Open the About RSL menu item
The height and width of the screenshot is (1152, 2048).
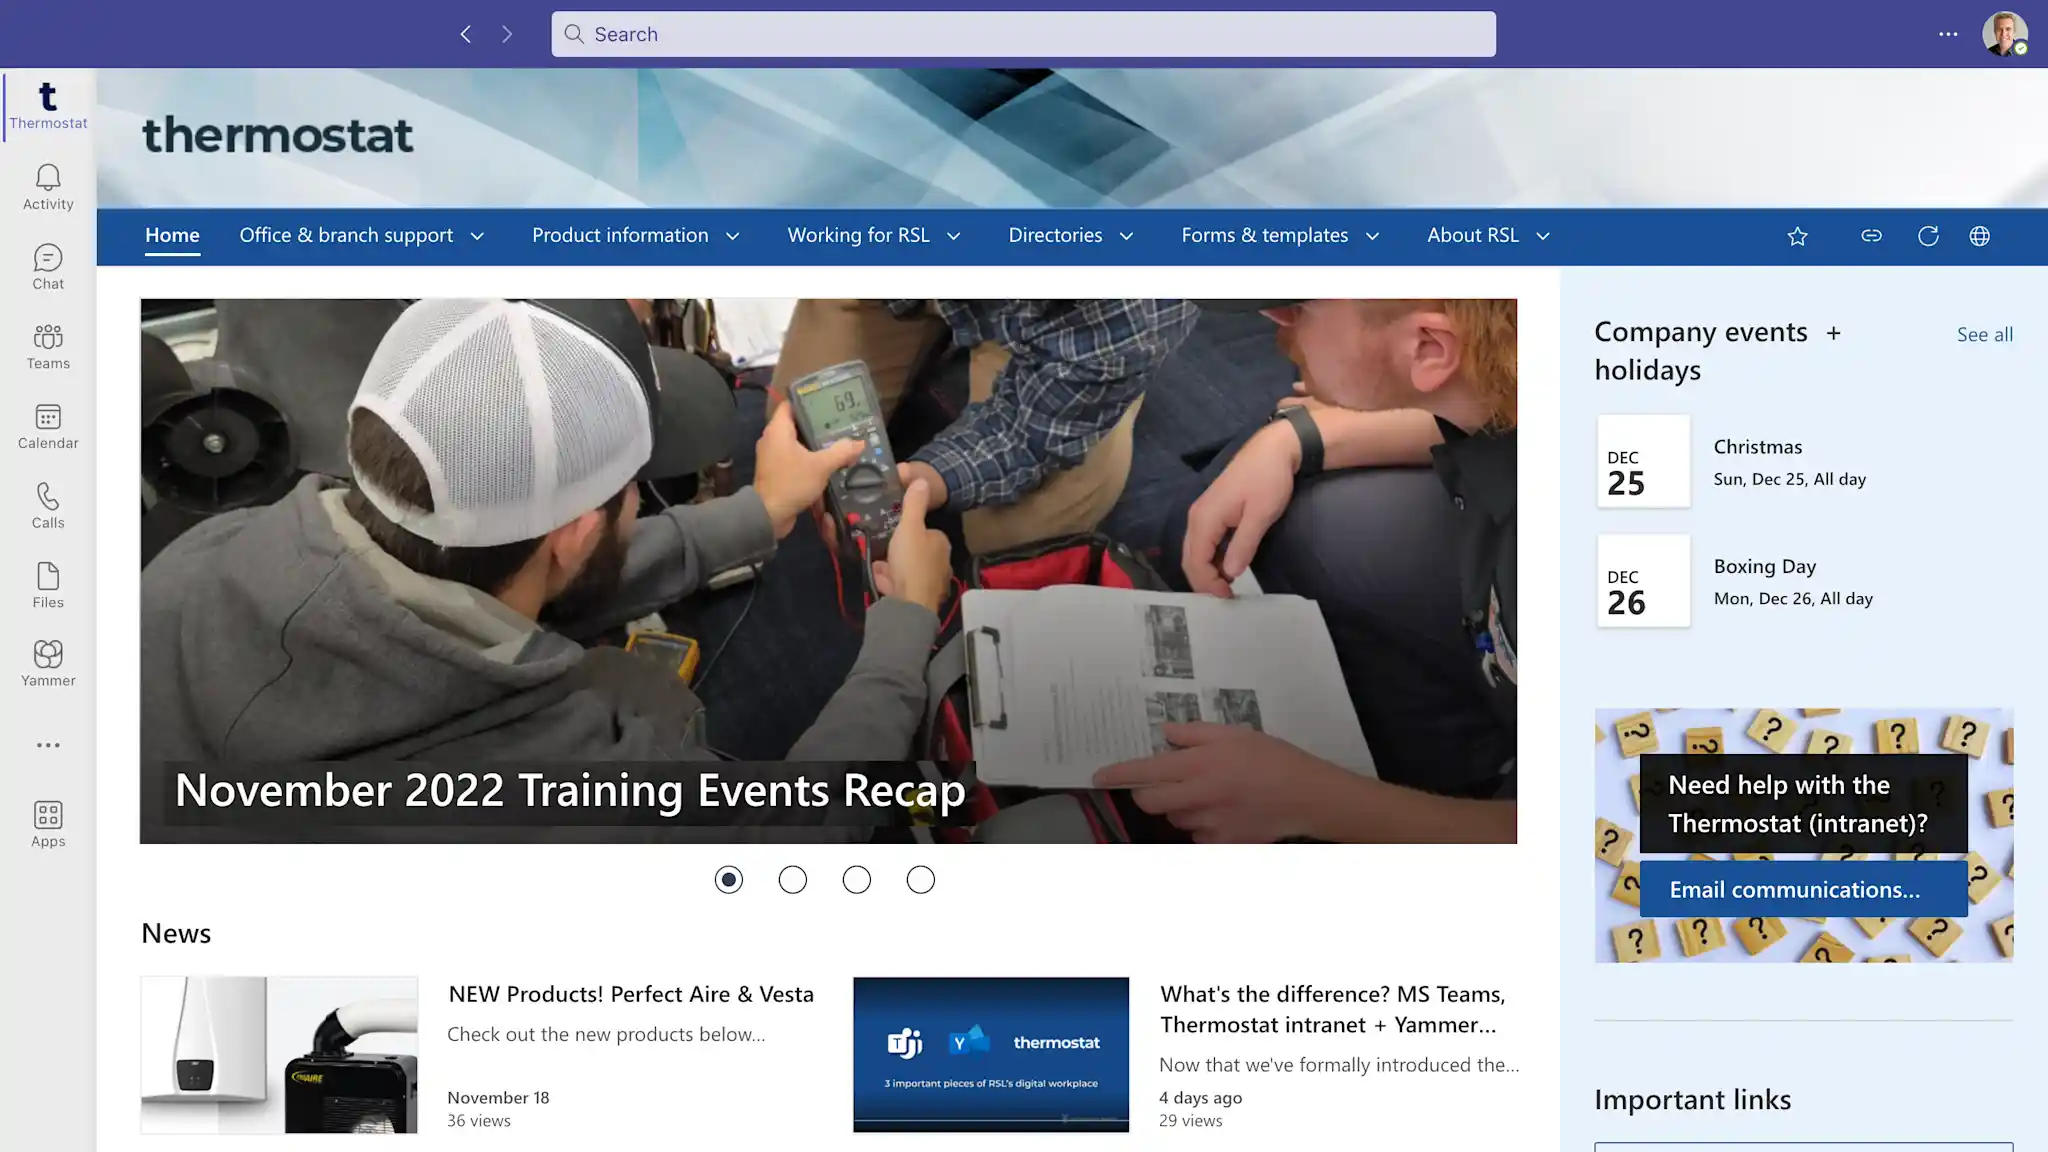[x=1472, y=235]
